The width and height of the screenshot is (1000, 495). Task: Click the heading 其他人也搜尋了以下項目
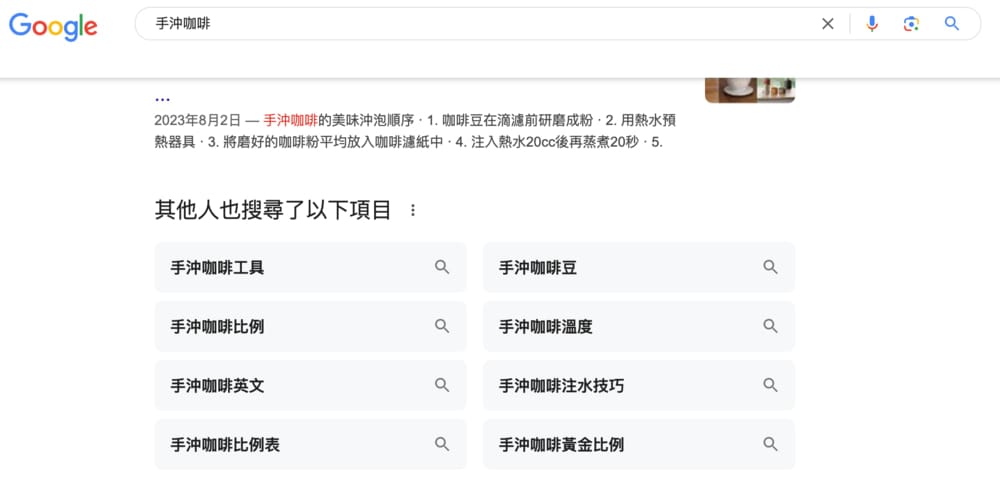[x=272, y=210]
